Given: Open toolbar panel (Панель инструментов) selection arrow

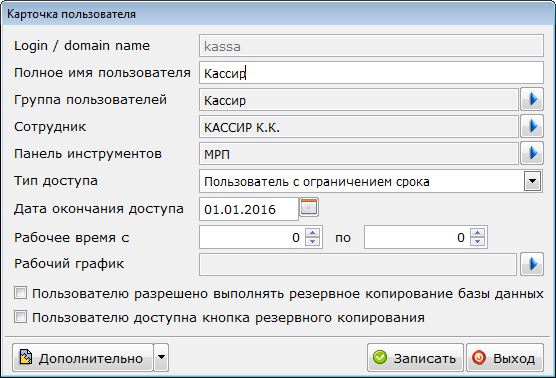Looking at the screenshot, I should 532,153.
